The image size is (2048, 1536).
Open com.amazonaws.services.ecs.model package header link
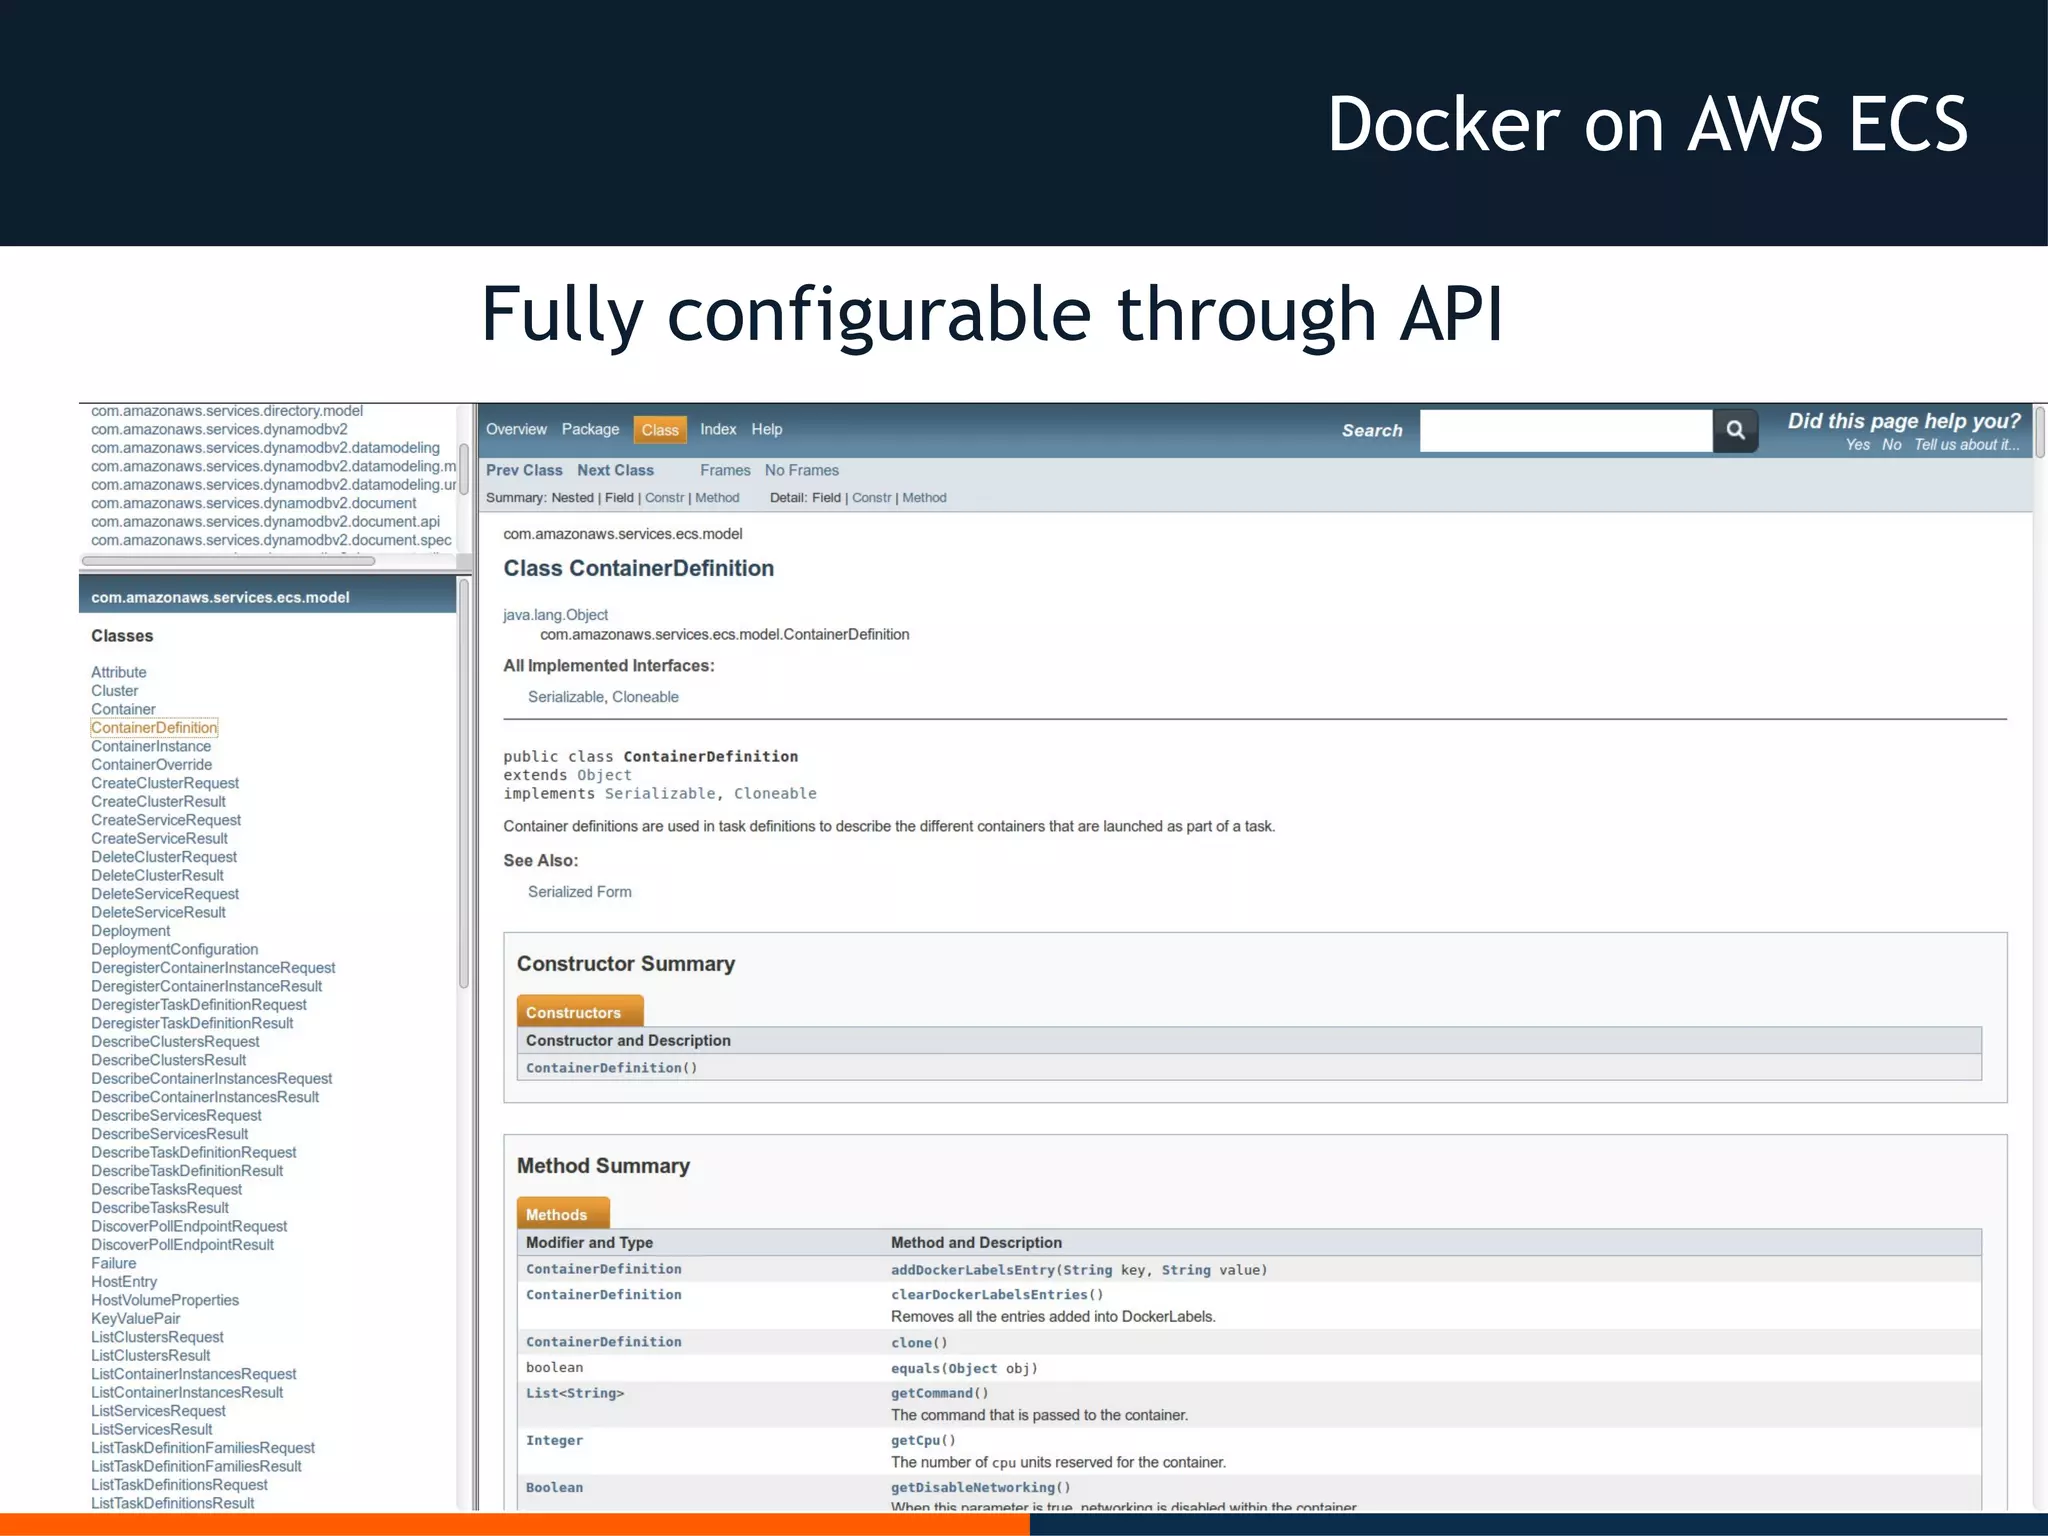coord(220,598)
